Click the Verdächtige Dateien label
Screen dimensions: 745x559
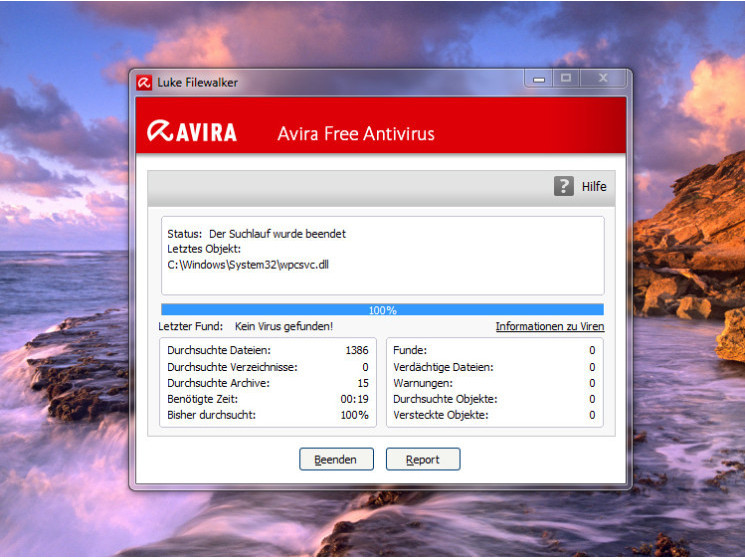click(x=443, y=367)
